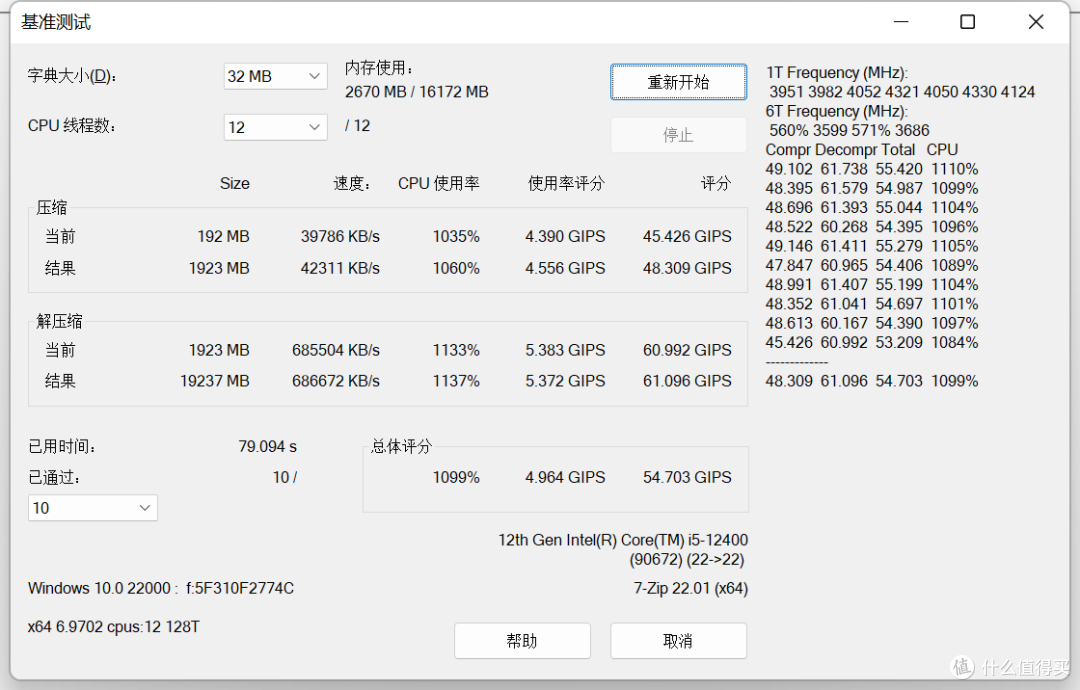Click the 取消 cancel button
The height and width of the screenshot is (690, 1080).
(678, 641)
